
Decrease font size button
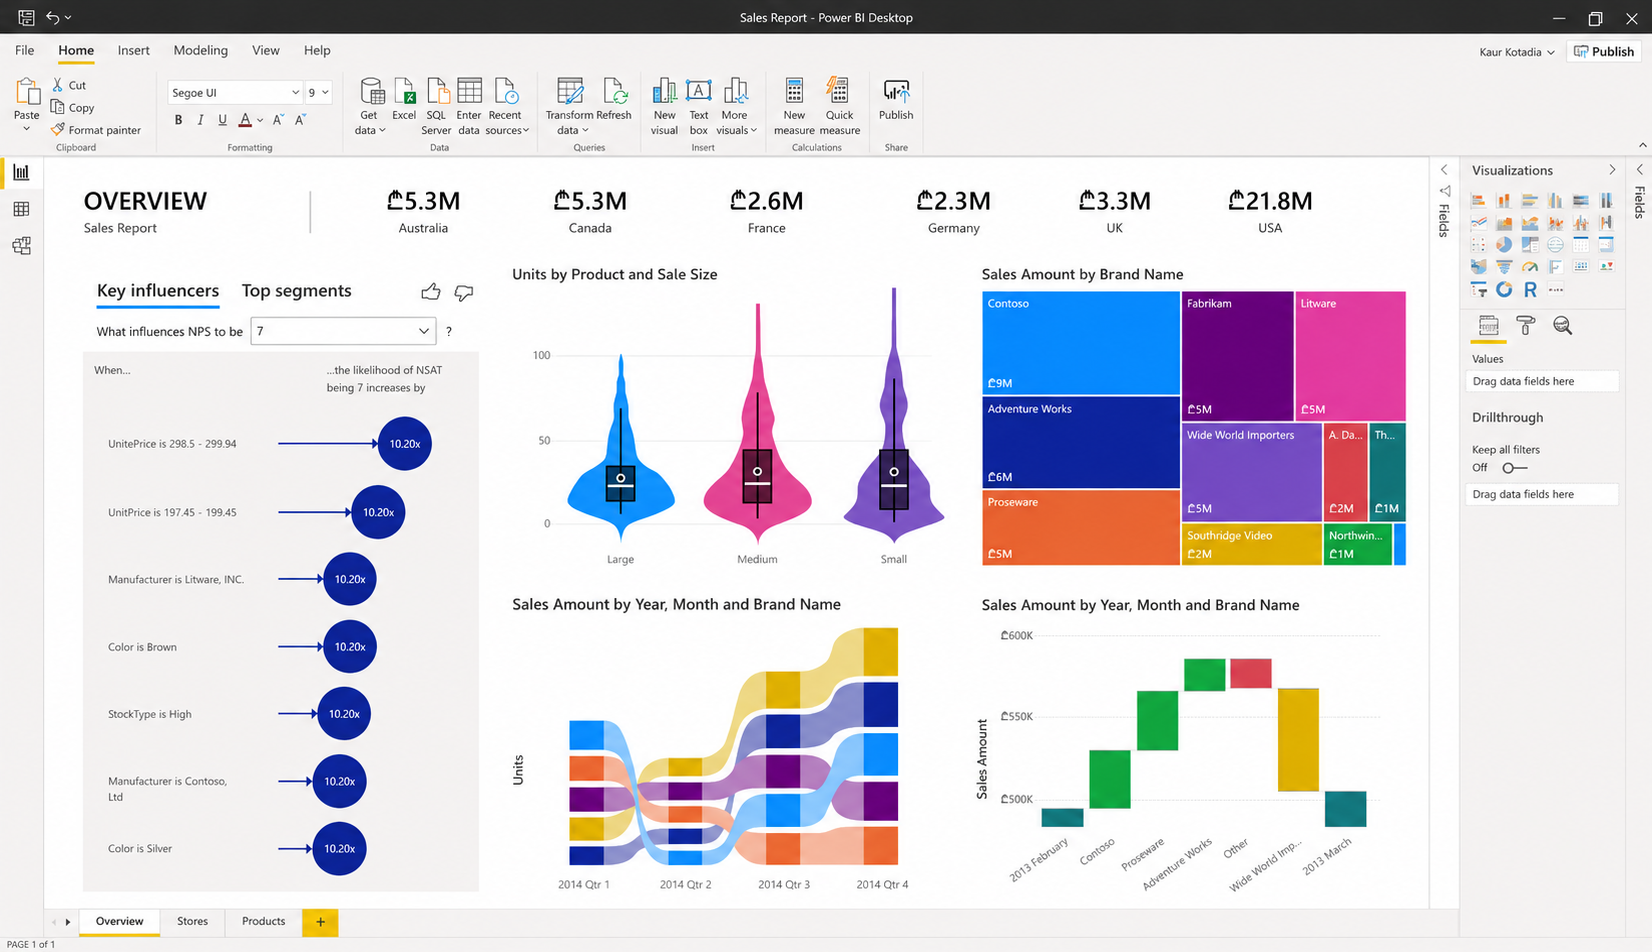click(x=300, y=120)
